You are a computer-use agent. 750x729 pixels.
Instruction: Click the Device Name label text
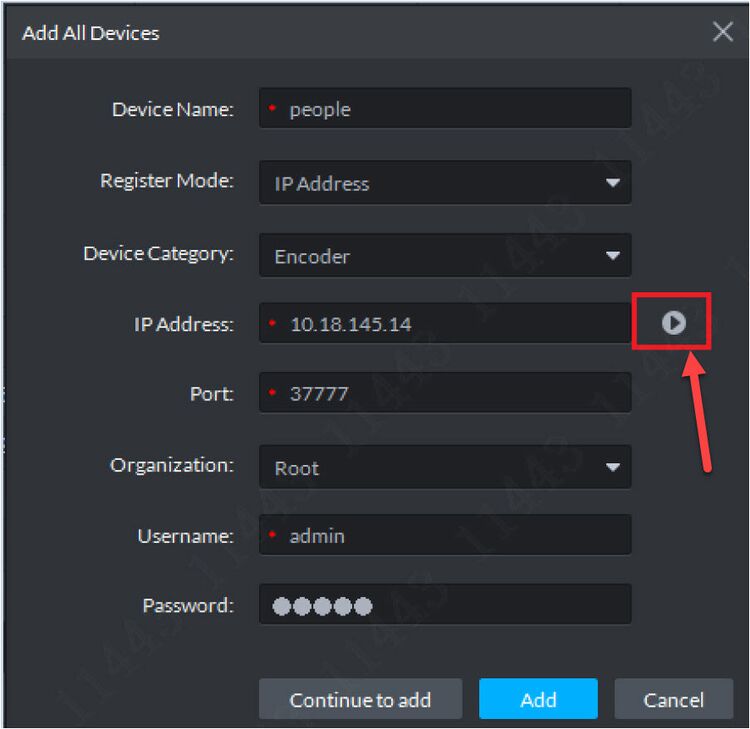pyautogui.click(x=172, y=109)
